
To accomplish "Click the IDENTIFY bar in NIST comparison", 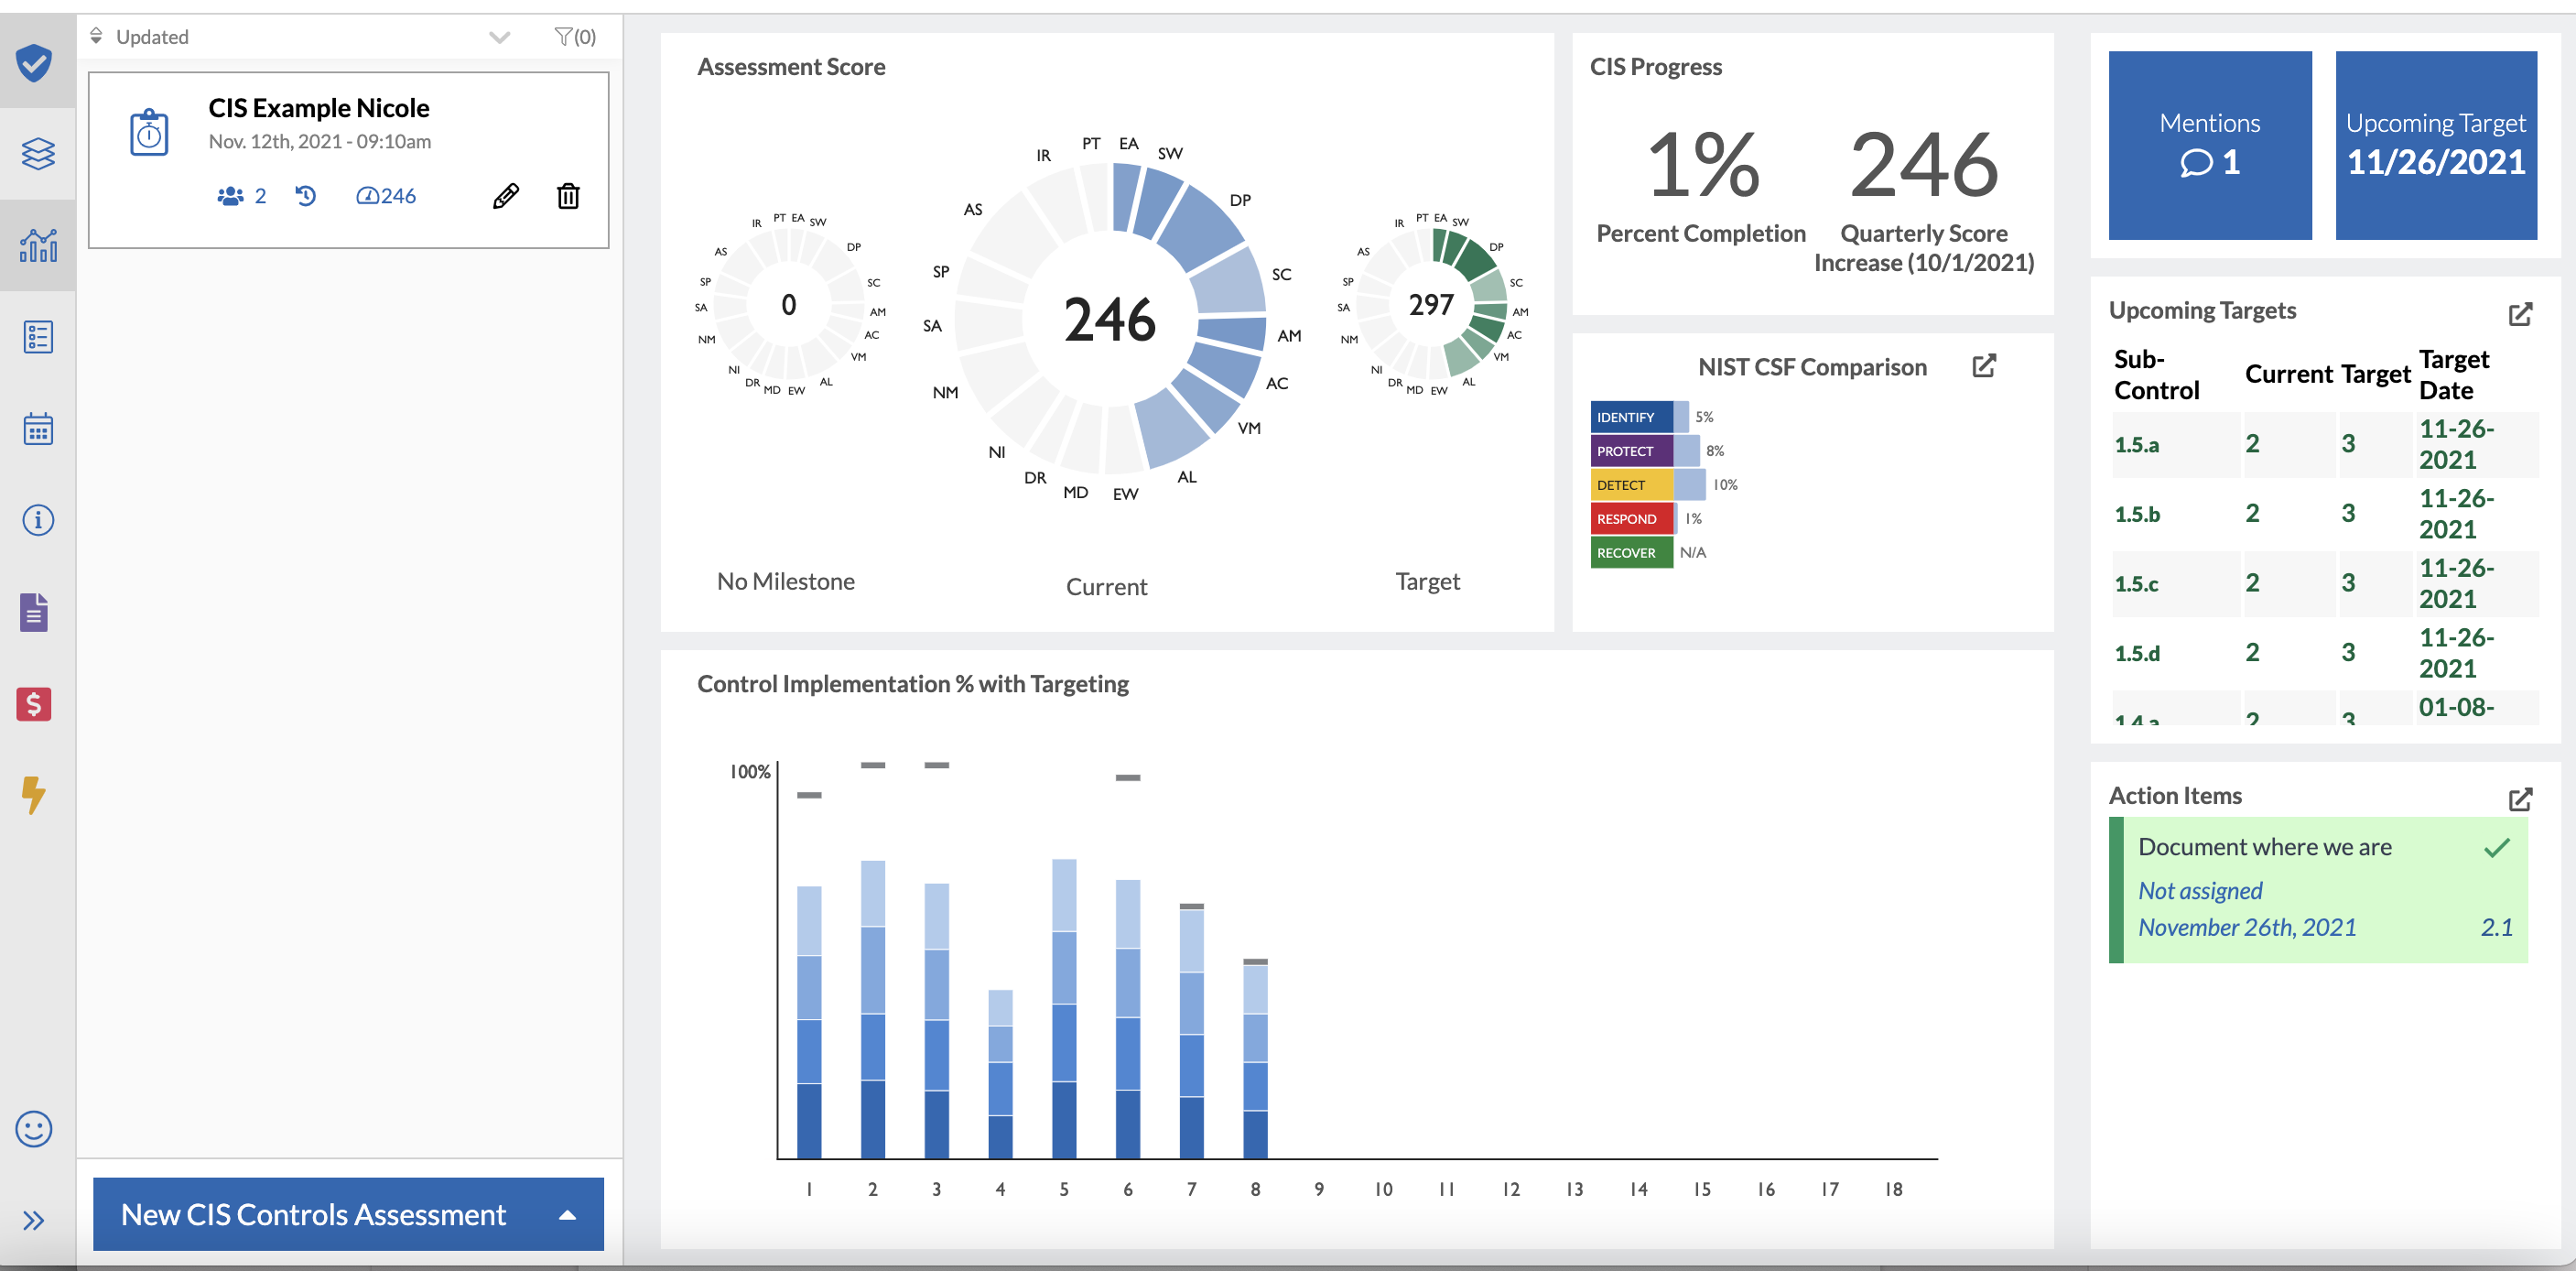I will 1639,417.
